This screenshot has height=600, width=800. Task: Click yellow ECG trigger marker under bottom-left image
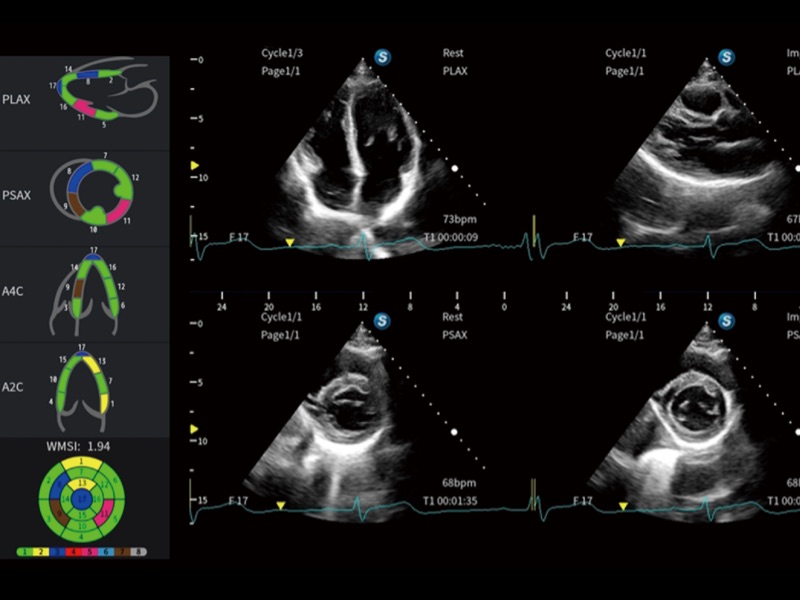pyautogui.click(x=281, y=506)
